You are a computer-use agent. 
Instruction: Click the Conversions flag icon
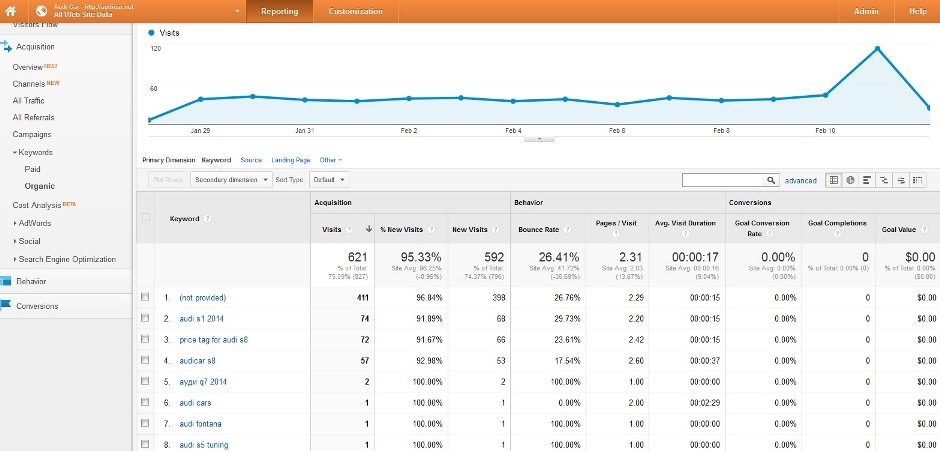[6, 305]
